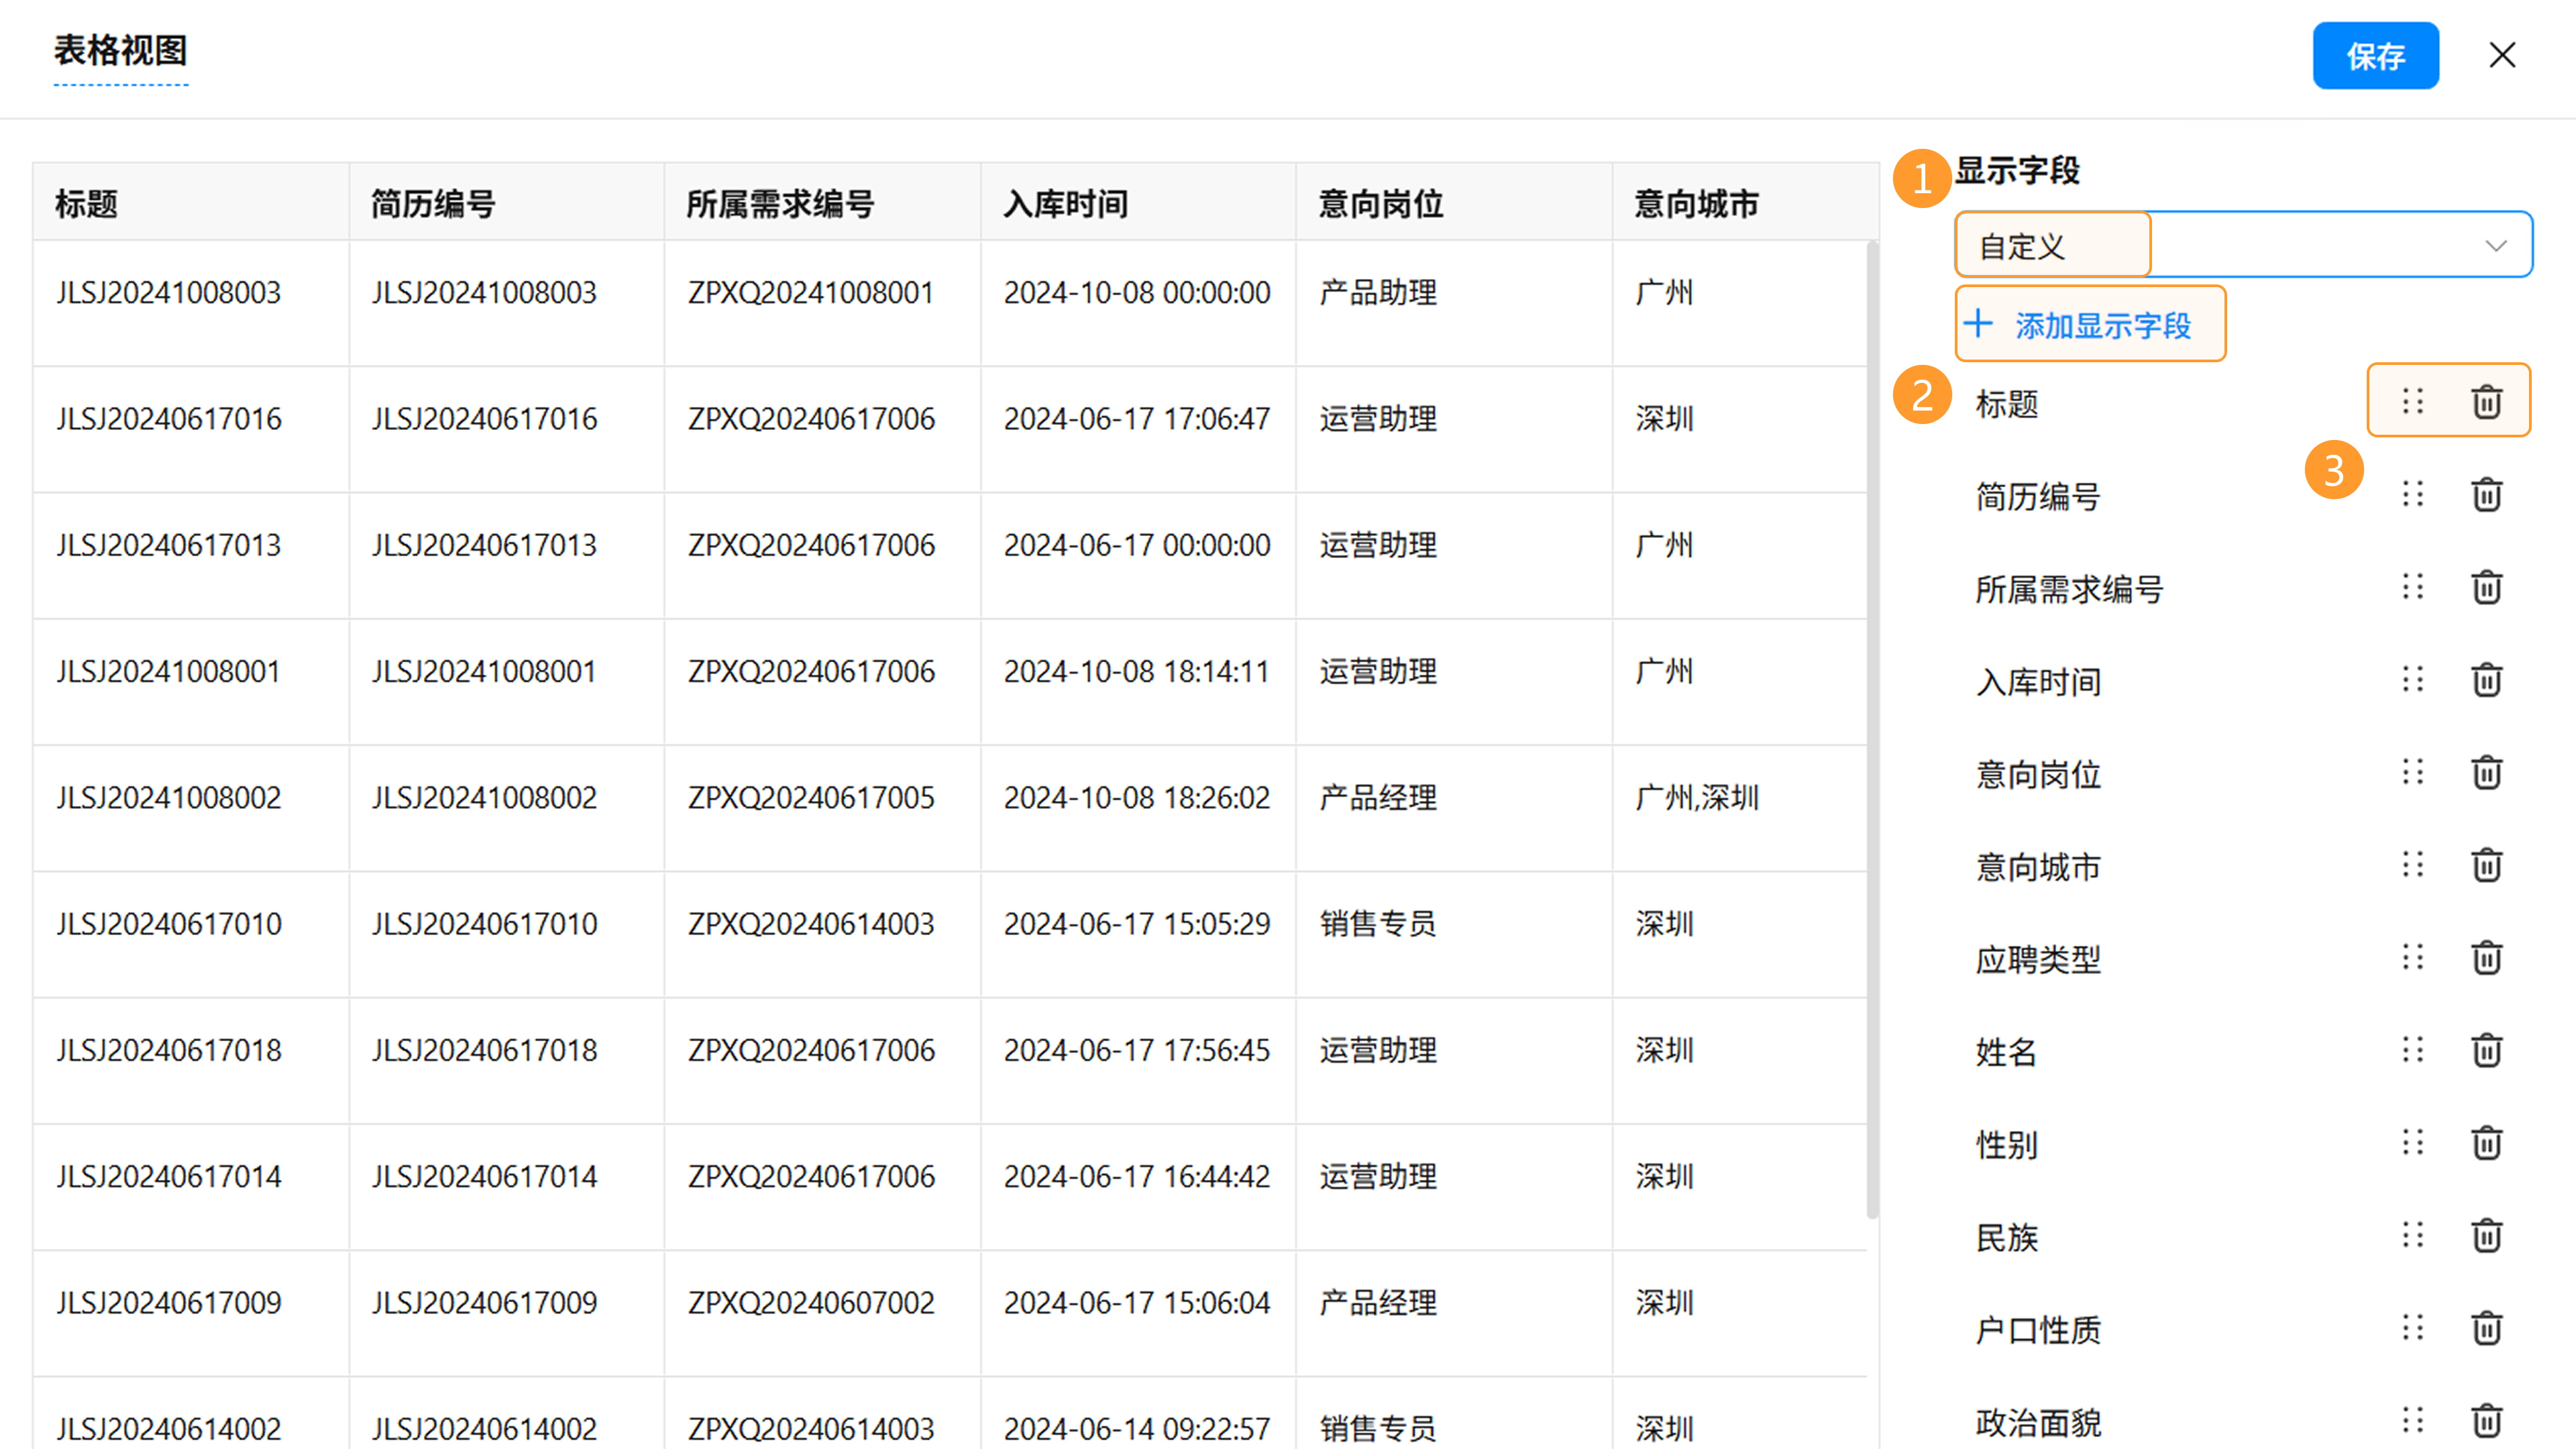Delete the 户口性质 display field
This screenshot has height=1449, width=2576.
[2486, 1328]
